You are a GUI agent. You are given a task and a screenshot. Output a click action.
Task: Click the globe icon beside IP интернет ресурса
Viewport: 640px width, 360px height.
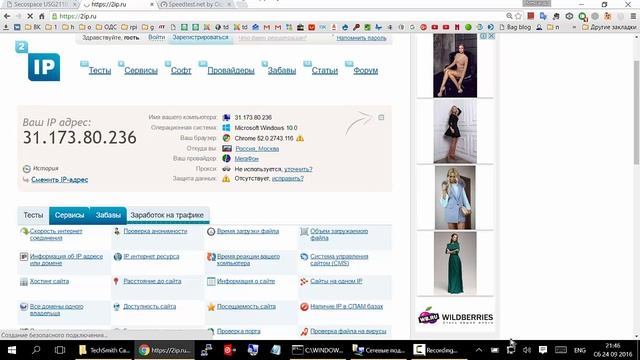(118, 257)
